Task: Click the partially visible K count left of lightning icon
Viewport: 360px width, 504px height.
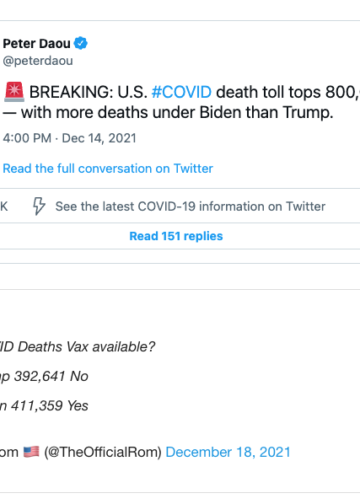Action: click(x=4, y=206)
